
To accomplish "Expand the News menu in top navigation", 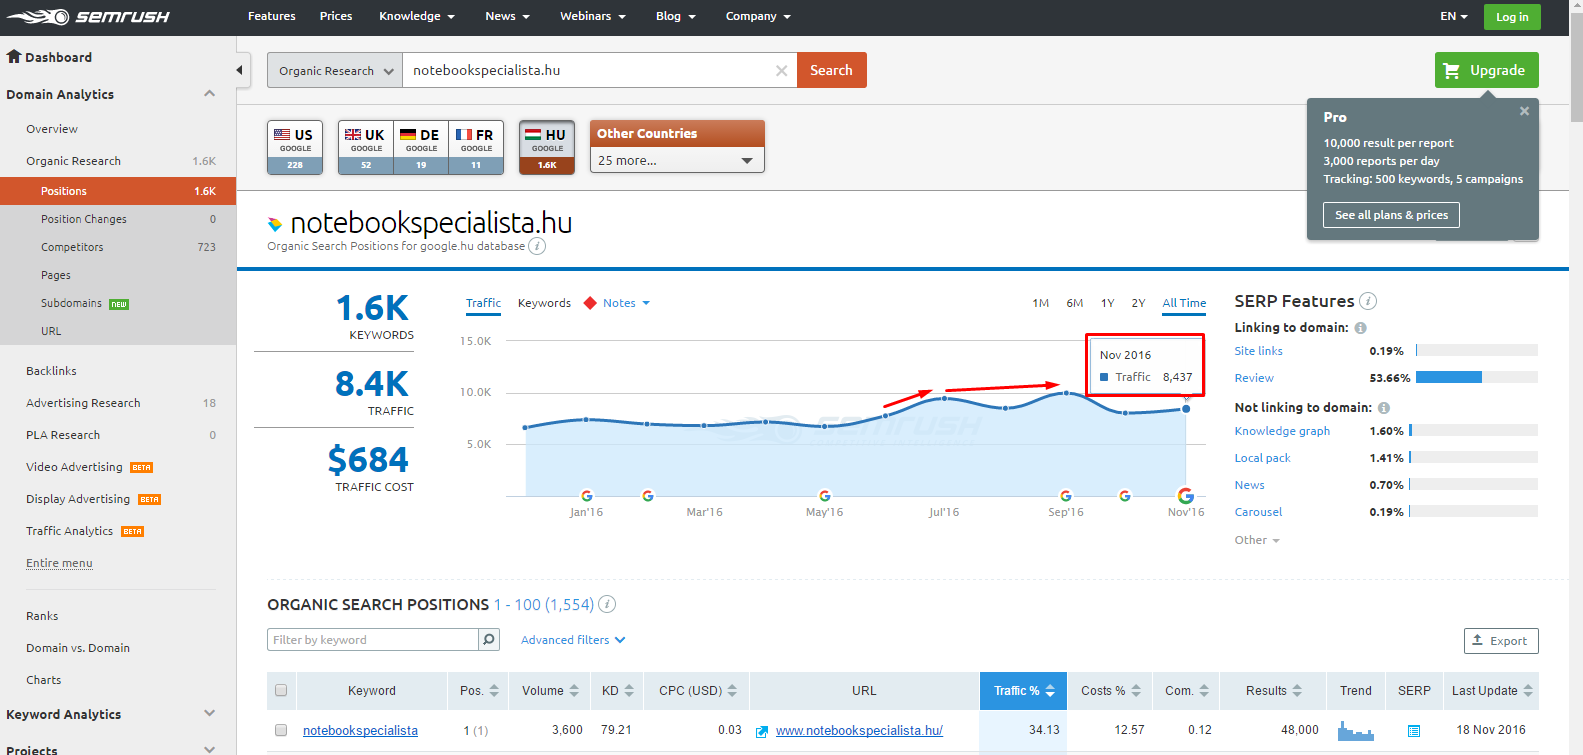I will tap(507, 16).
